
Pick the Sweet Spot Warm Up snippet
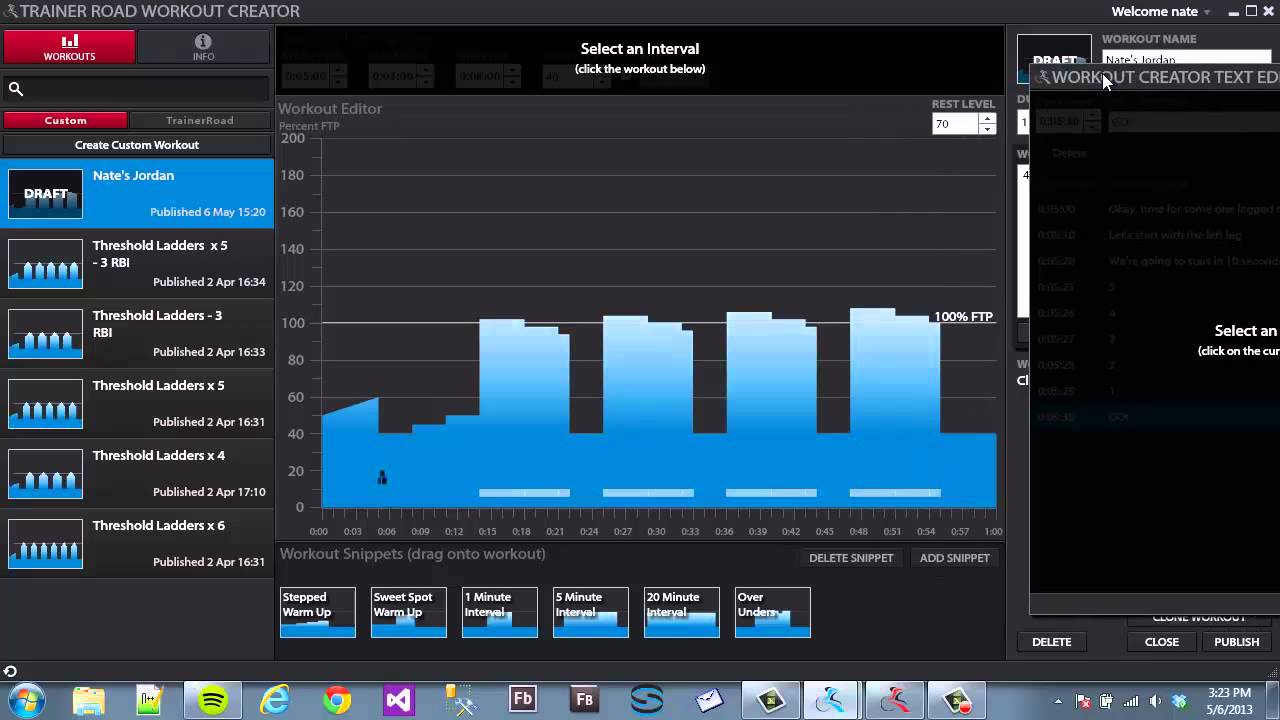[409, 612]
